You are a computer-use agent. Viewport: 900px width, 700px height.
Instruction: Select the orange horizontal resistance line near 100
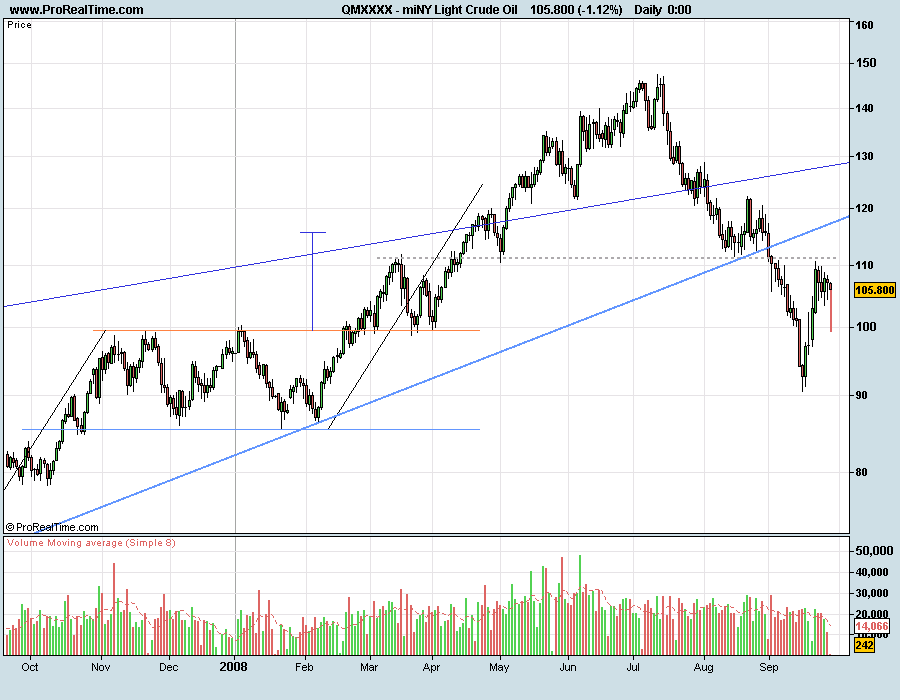286,330
